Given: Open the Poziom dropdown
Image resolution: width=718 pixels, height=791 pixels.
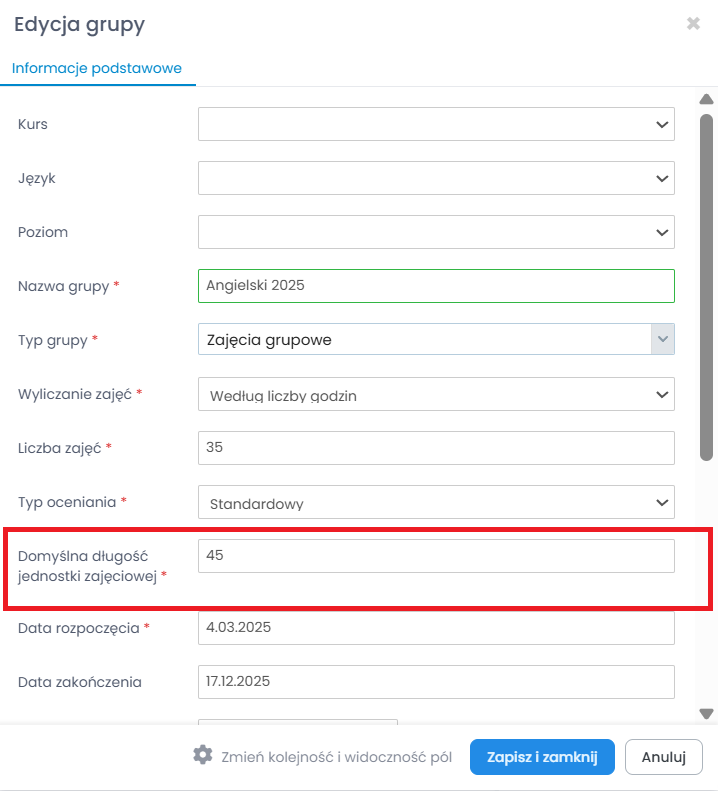Looking at the screenshot, I should [x=436, y=232].
